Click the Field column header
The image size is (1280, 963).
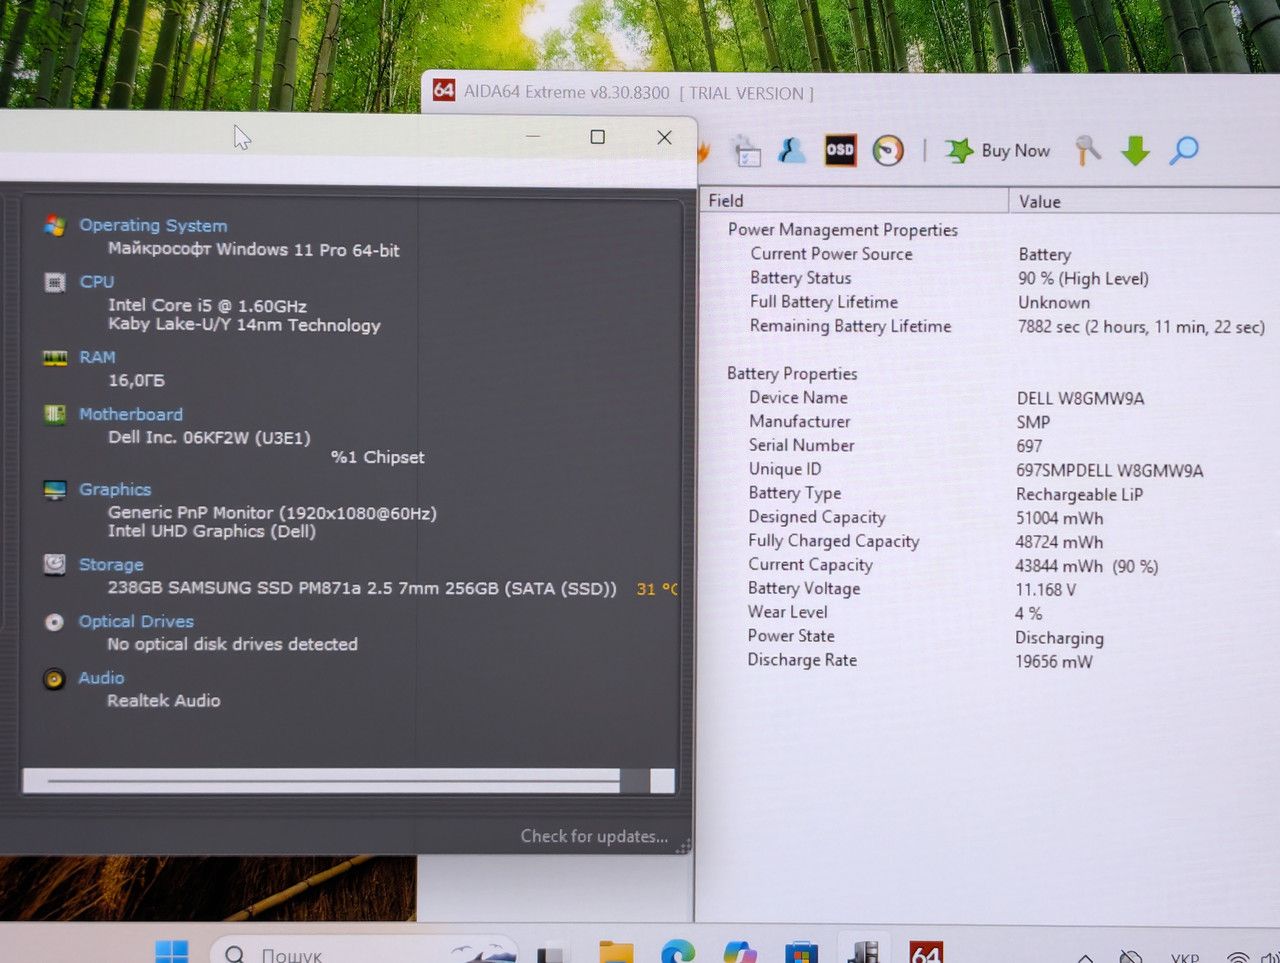click(853, 201)
